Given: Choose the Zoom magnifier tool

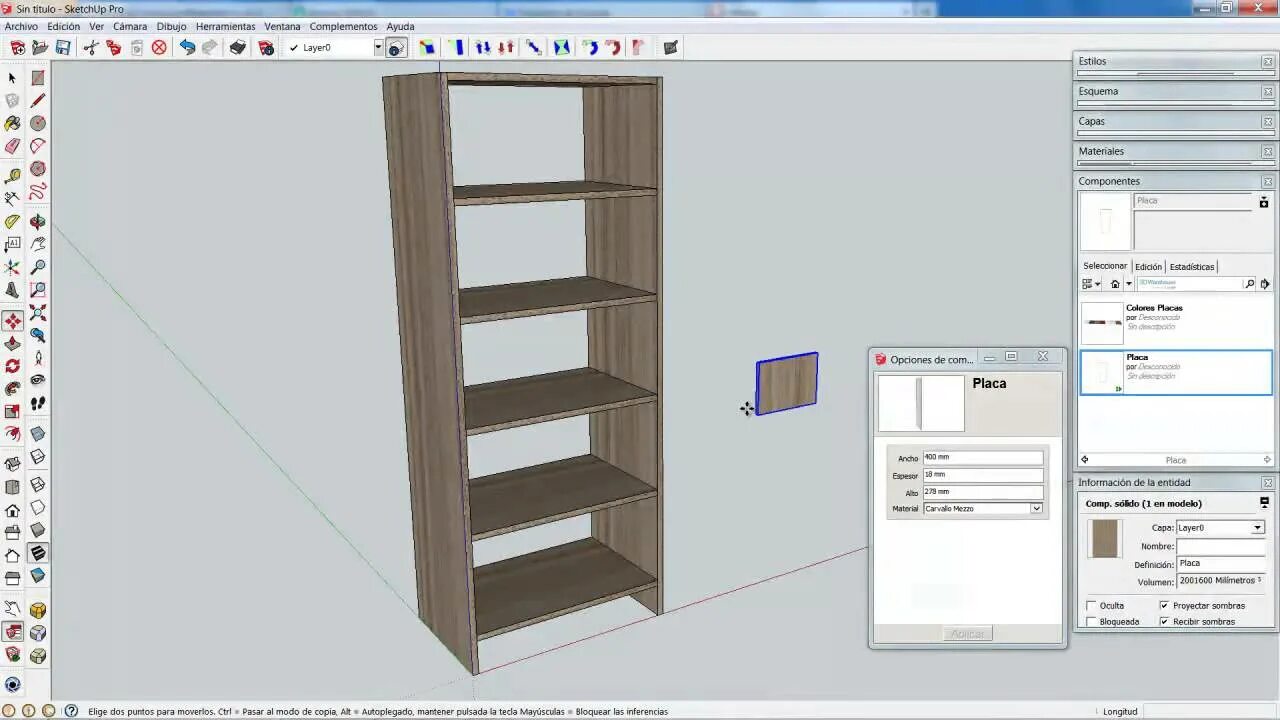Looking at the screenshot, I should (37, 267).
